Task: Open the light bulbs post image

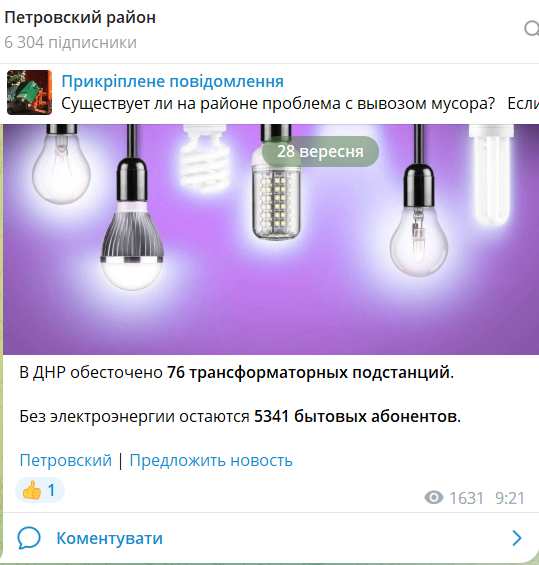Action: 271,239
